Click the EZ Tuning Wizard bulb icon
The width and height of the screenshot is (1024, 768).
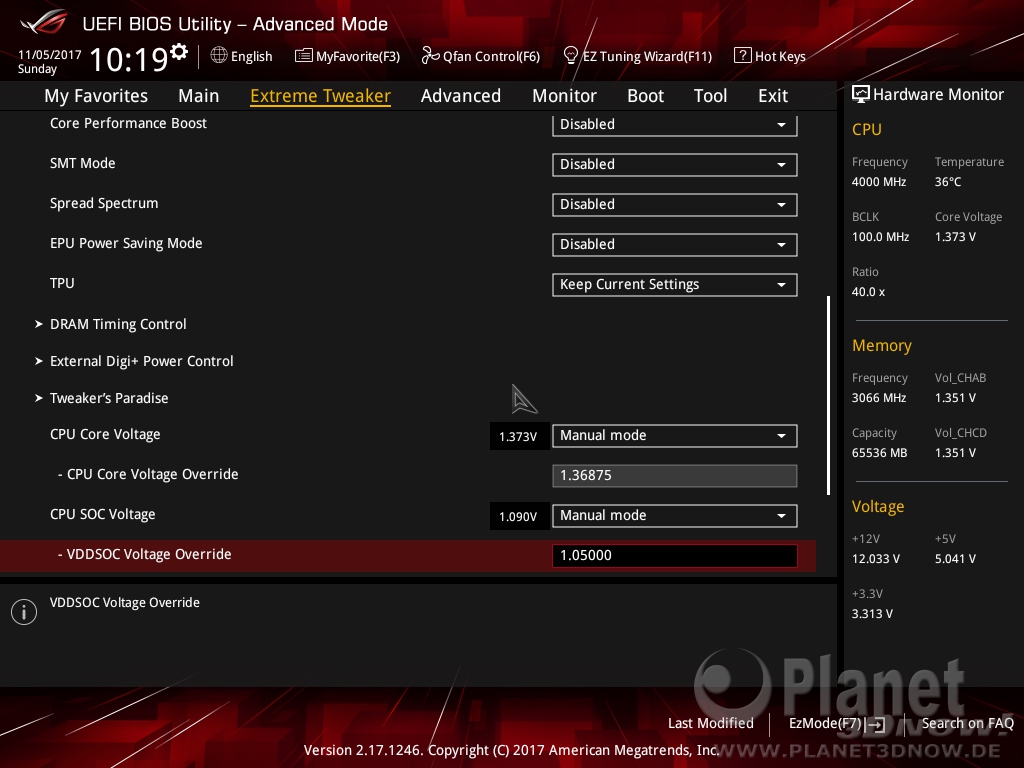[571, 56]
